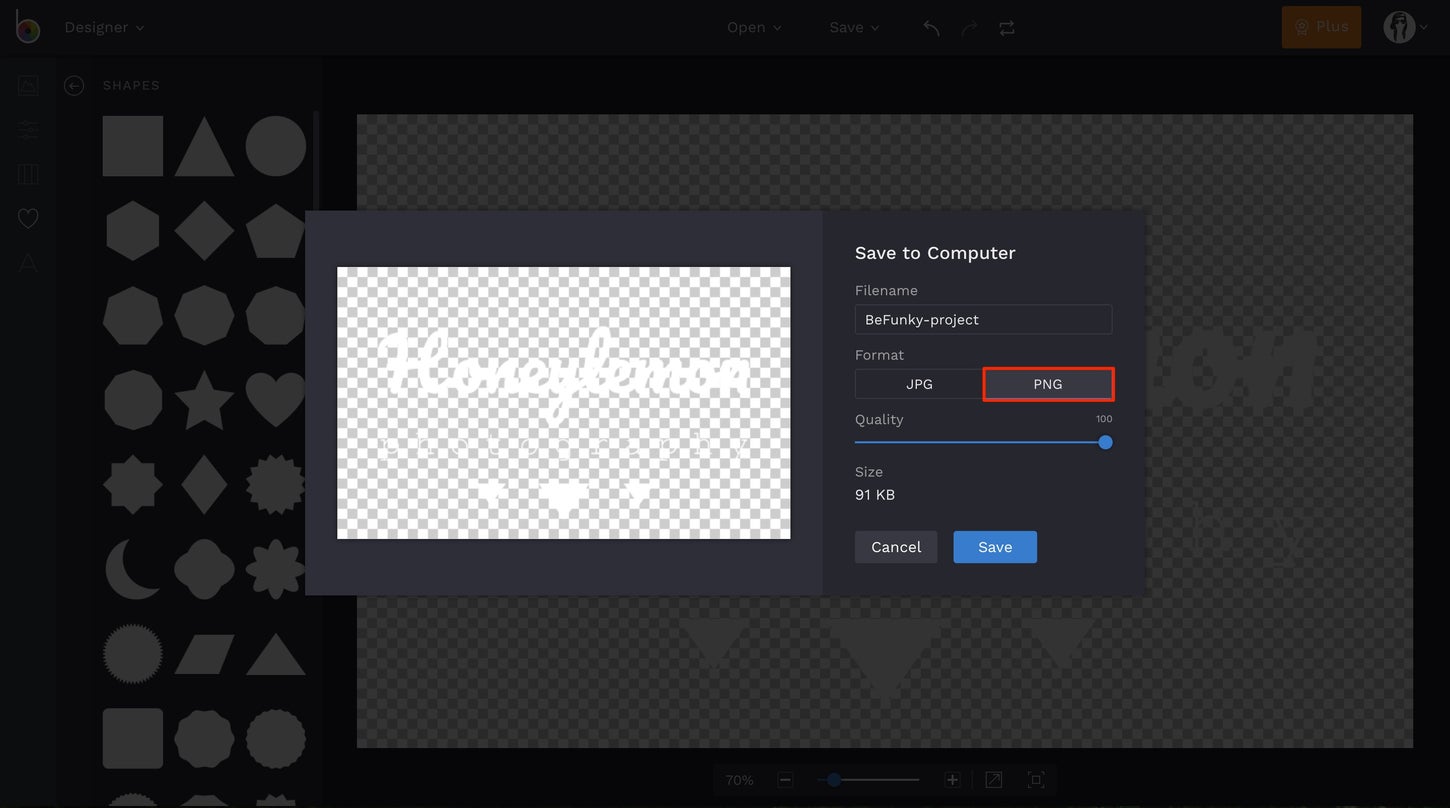Open the Image Manager panel

click(27, 84)
